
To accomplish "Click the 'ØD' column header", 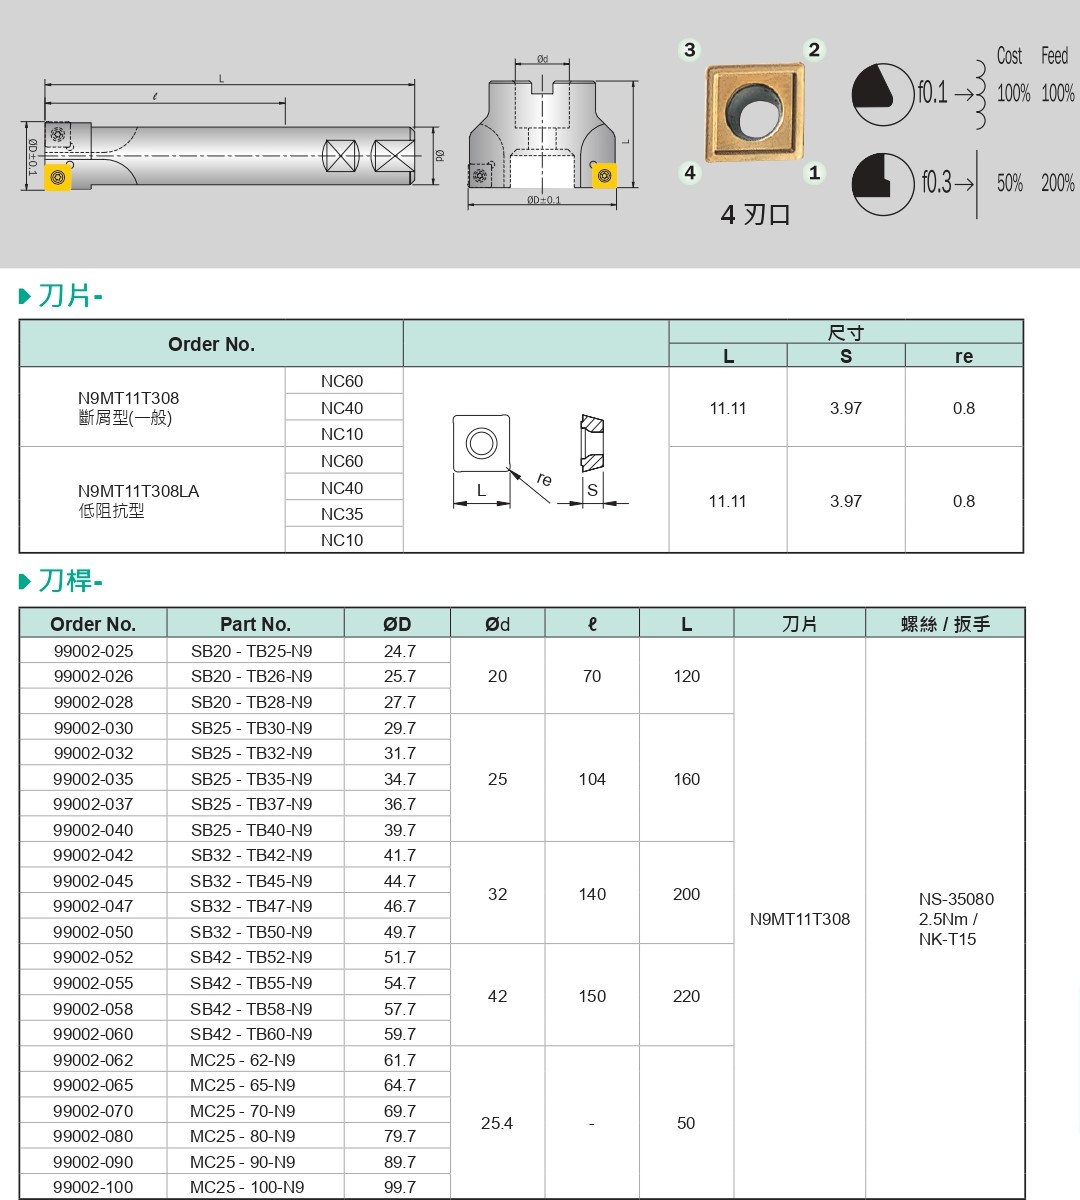I will click(397, 624).
